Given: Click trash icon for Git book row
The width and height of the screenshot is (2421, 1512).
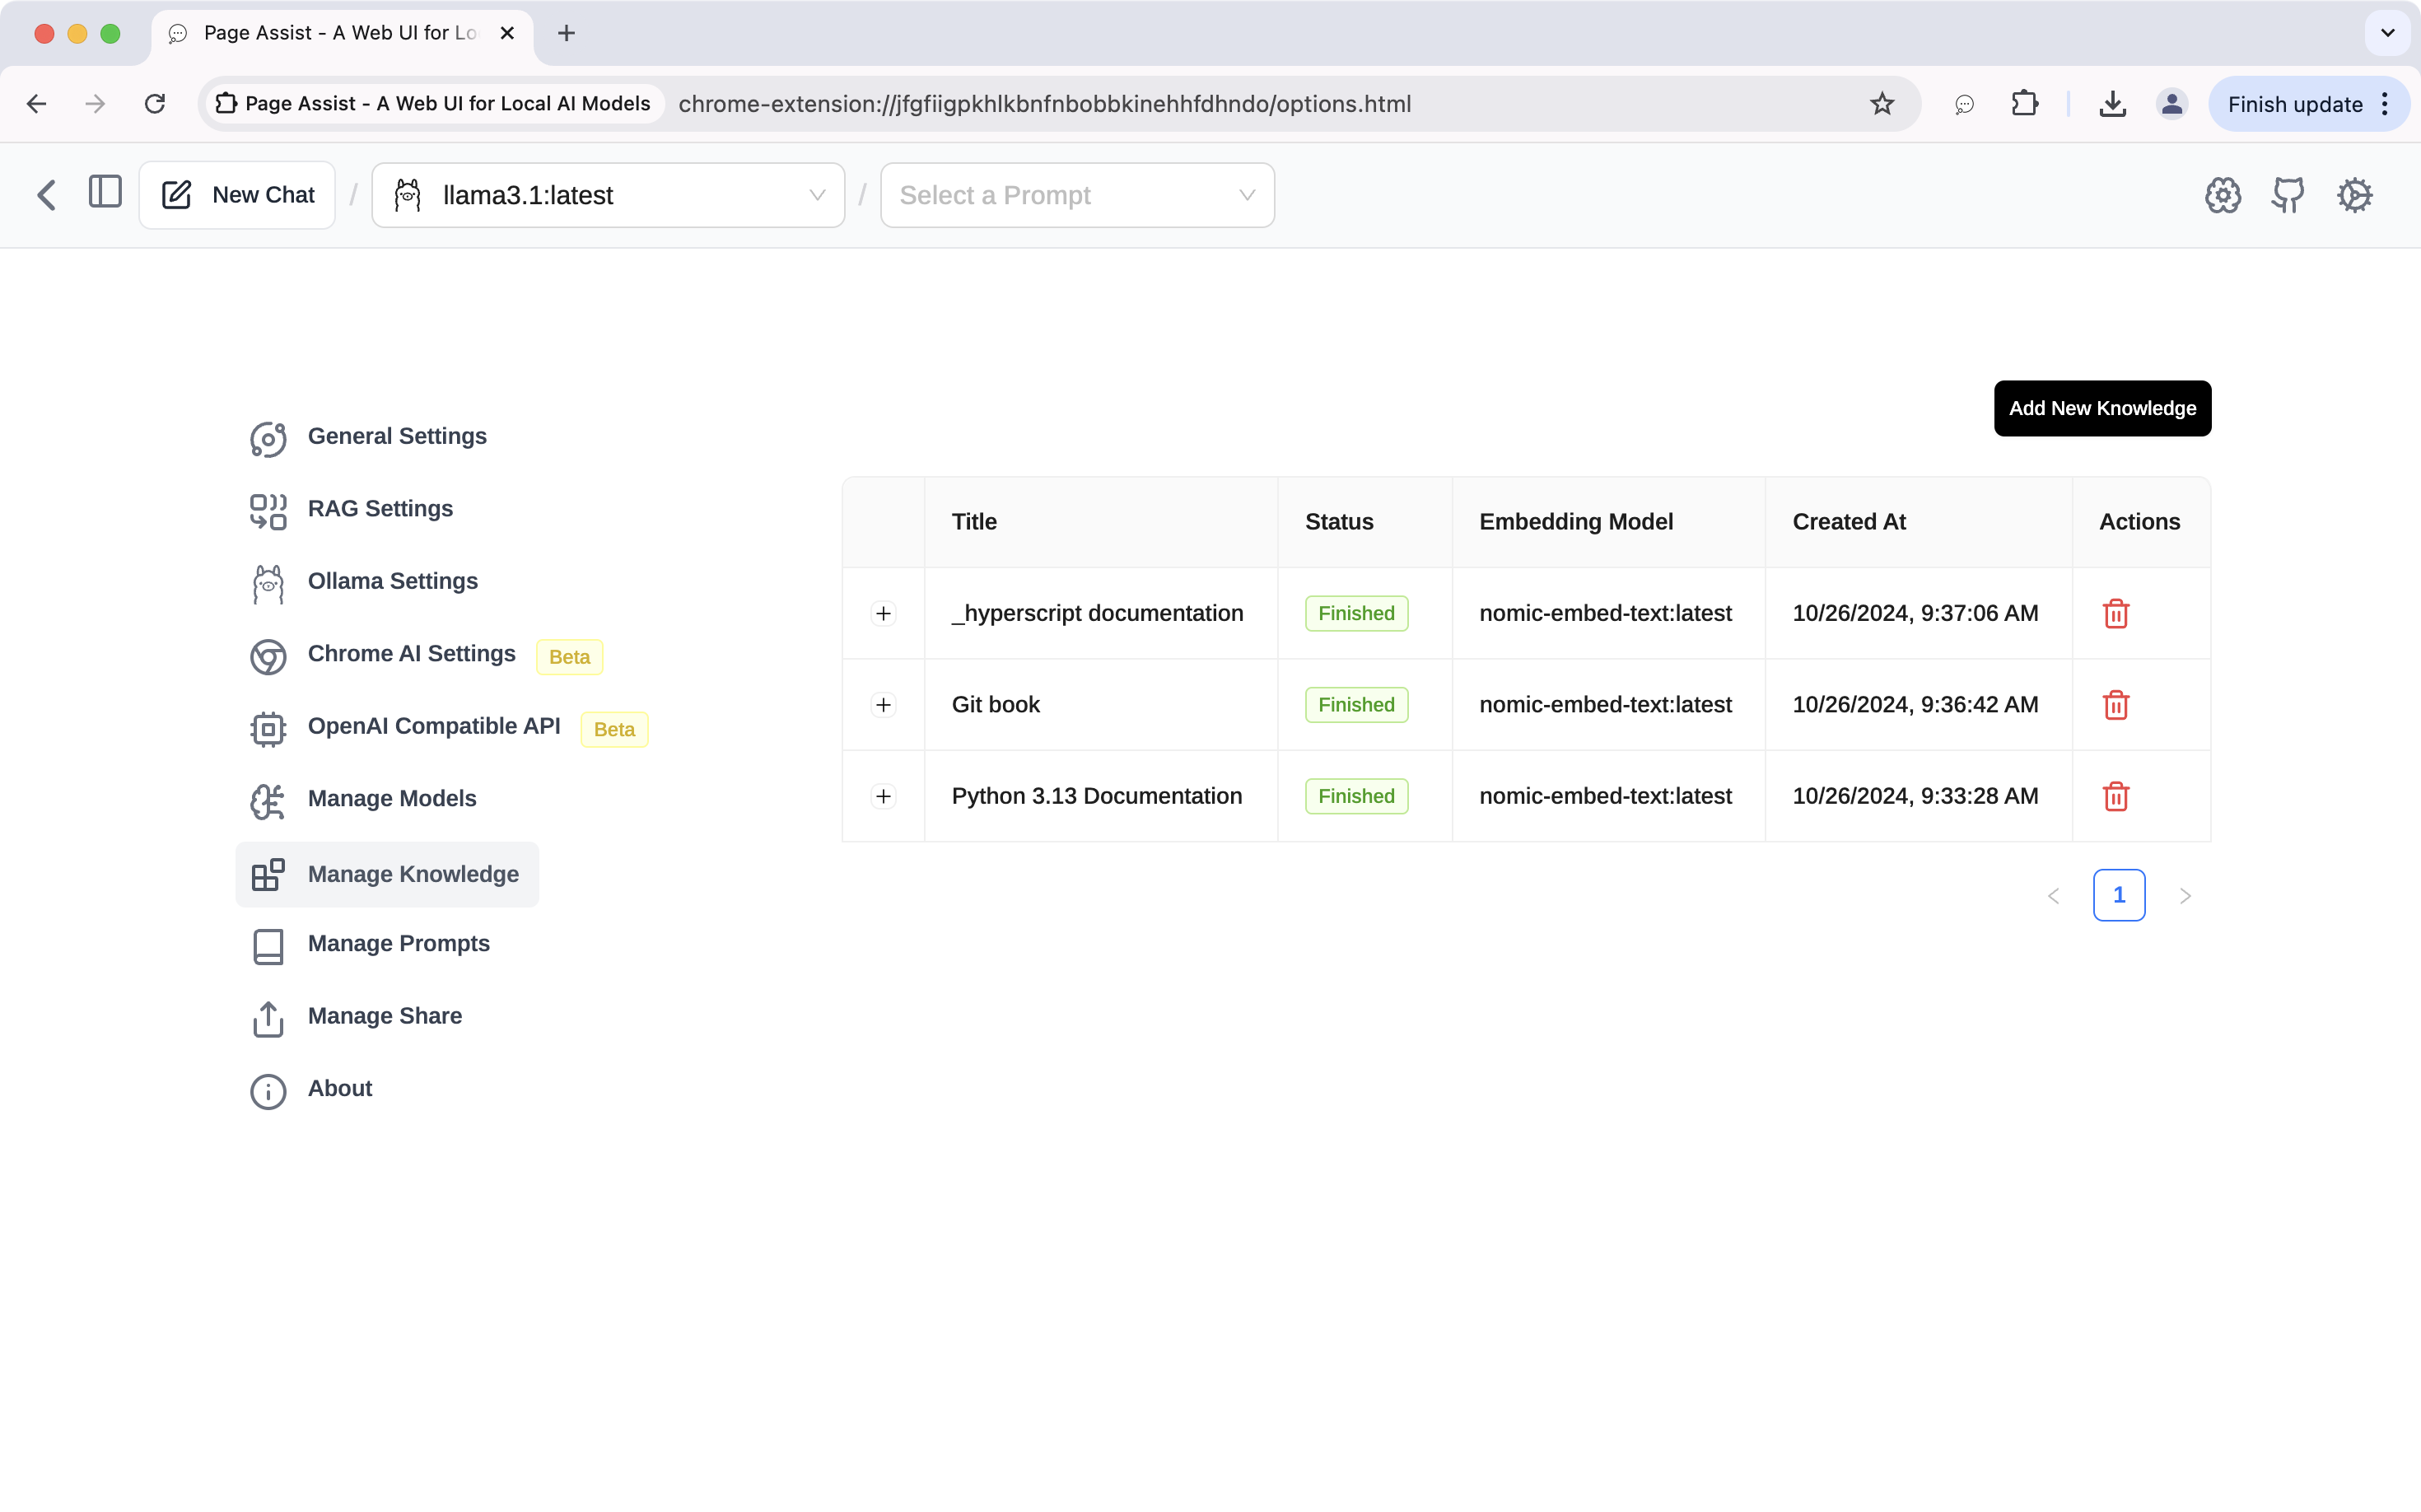Looking at the screenshot, I should click(2115, 705).
